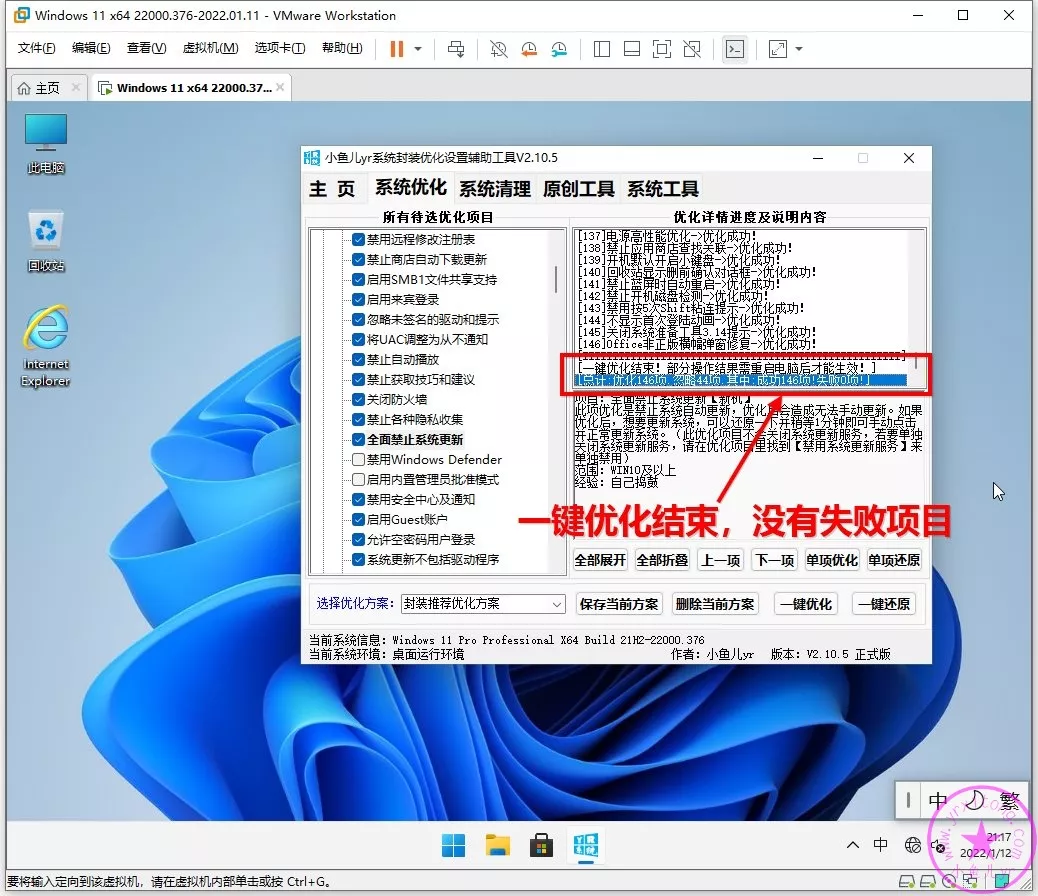Click the 一键还原 button

[x=883, y=604]
